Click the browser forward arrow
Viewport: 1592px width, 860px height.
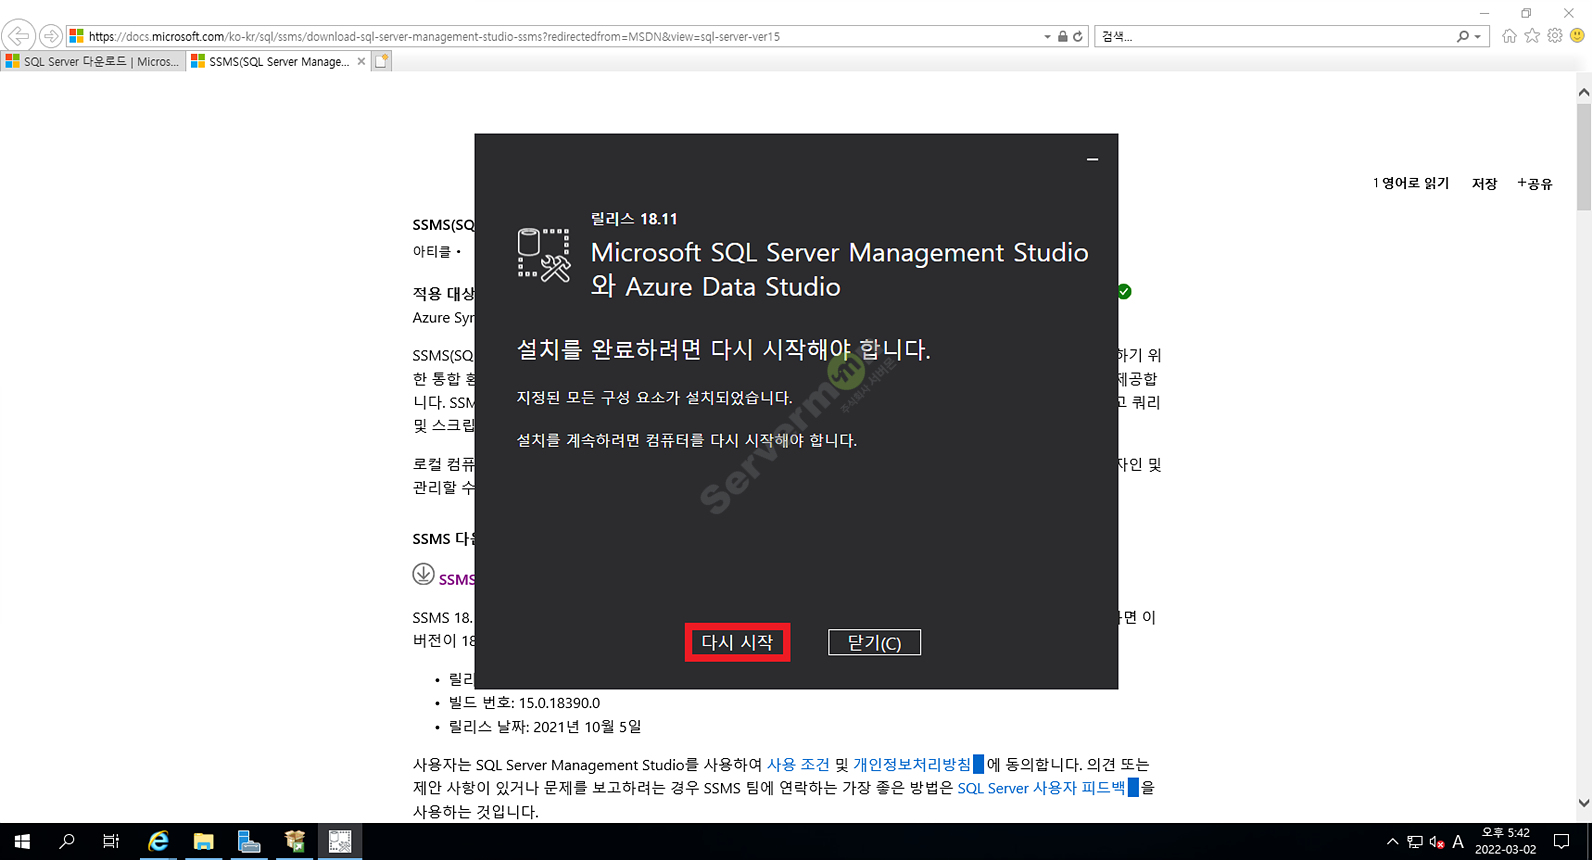coord(50,36)
